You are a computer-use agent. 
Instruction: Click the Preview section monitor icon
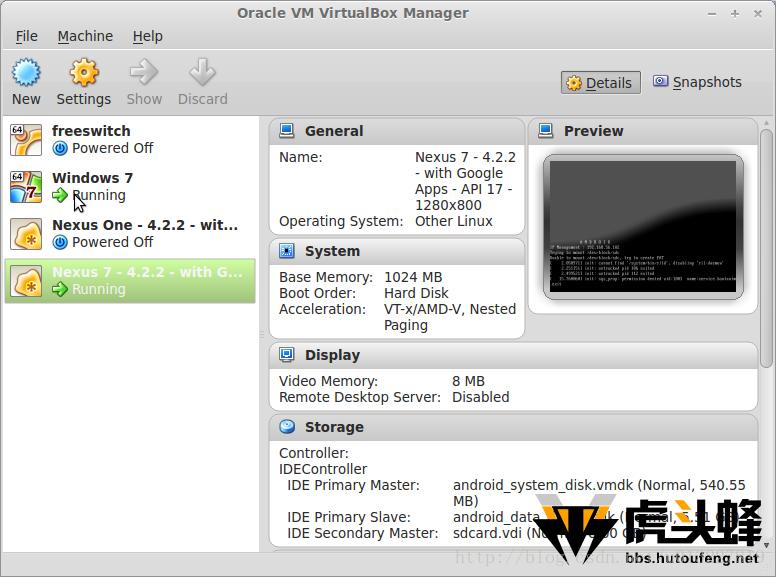pyautogui.click(x=545, y=131)
